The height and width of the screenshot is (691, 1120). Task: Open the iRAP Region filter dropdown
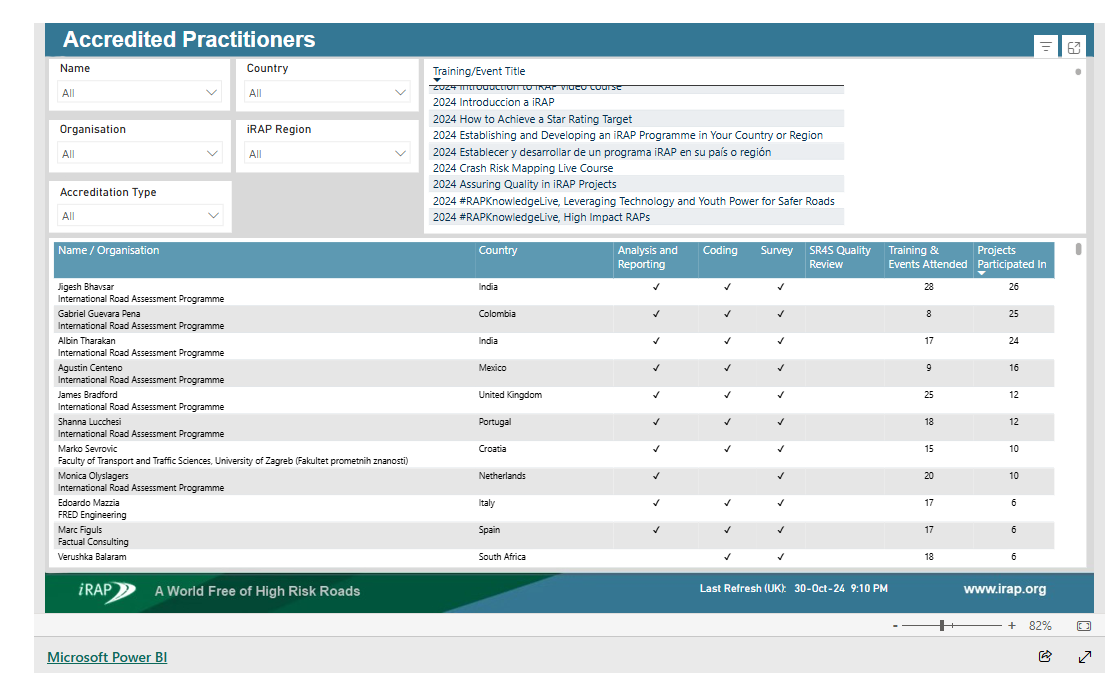327,153
